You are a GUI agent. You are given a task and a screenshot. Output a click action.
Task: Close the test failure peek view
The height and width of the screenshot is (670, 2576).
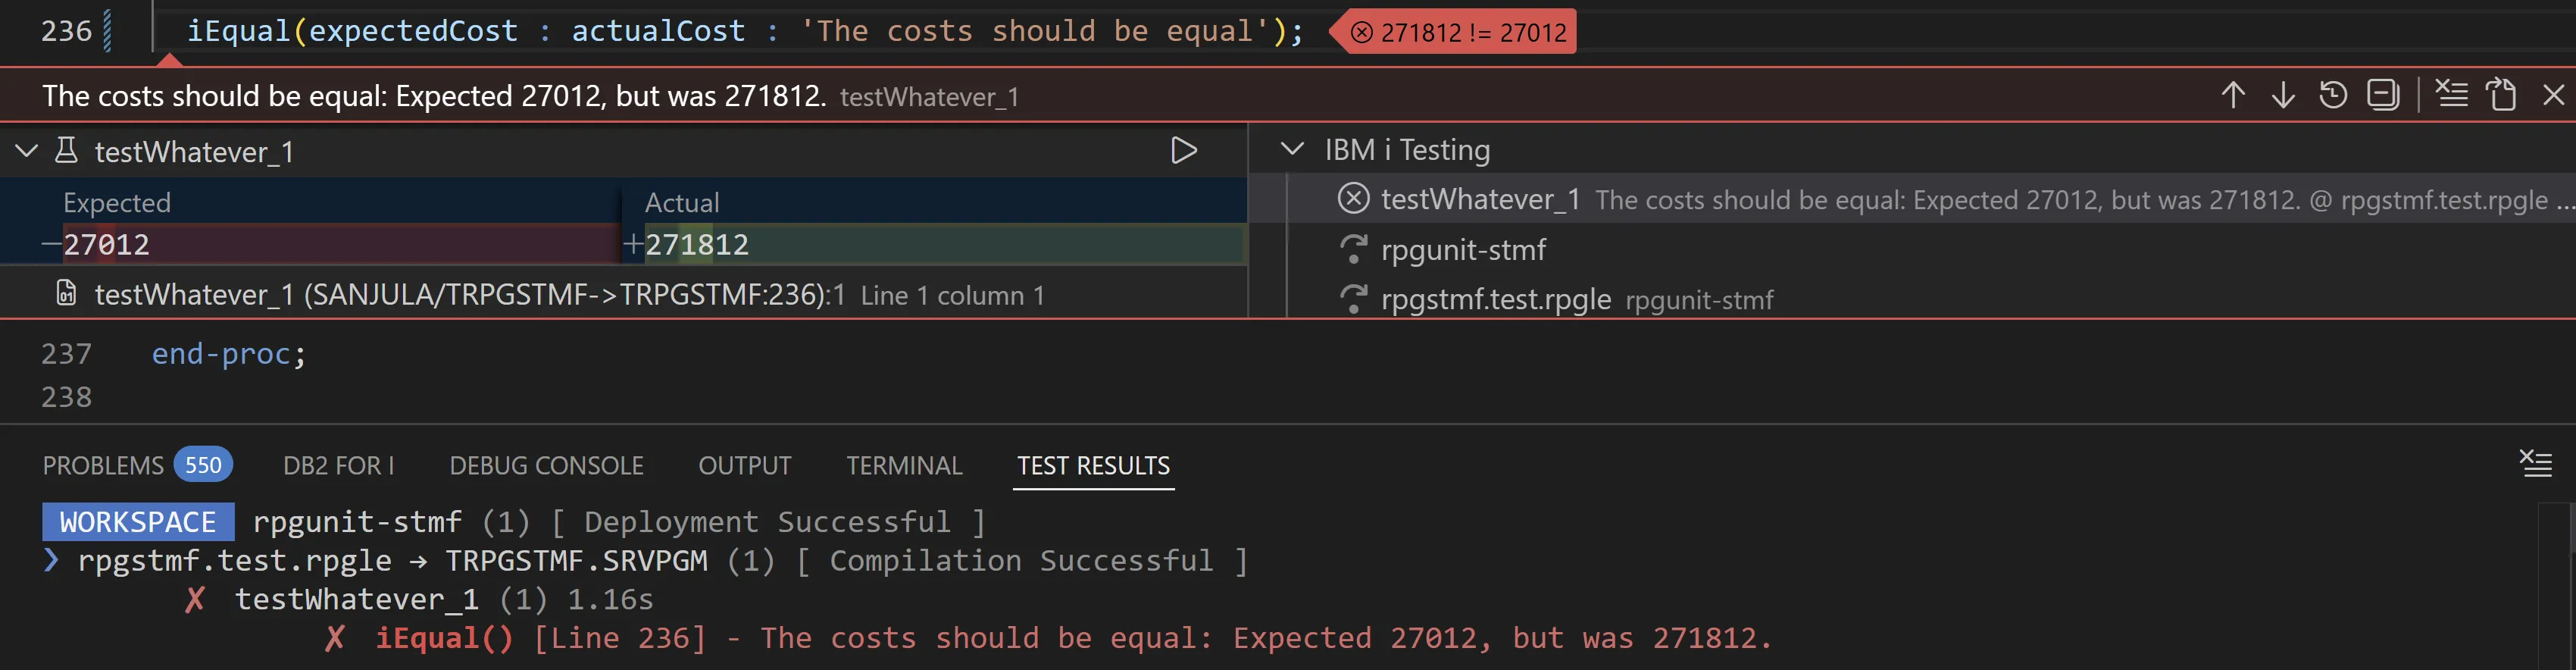pos(2553,95)
